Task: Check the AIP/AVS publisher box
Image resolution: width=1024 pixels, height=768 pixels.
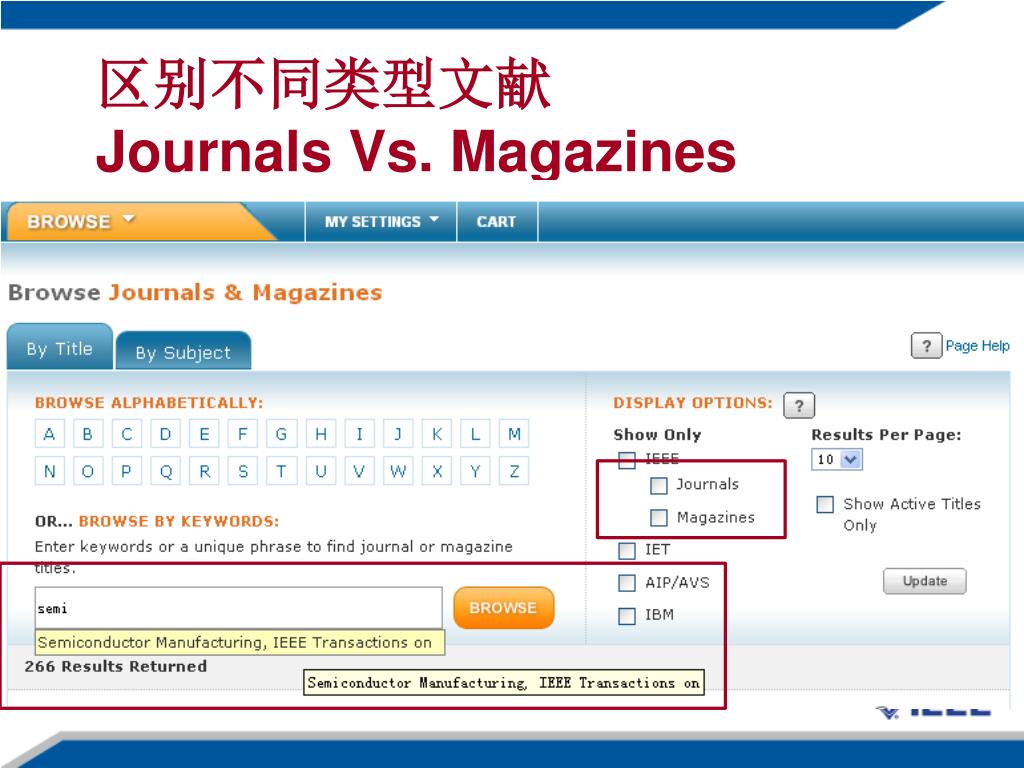Action: click(627, 583)
